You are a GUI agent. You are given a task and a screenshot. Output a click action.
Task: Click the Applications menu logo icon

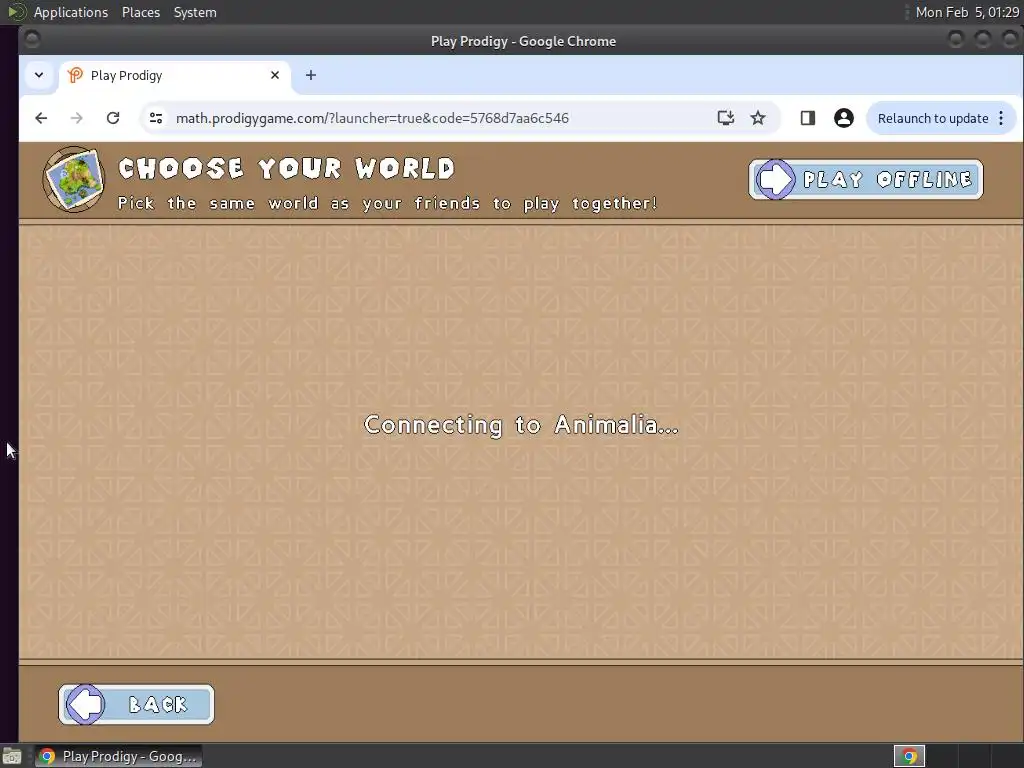[16, 12]
